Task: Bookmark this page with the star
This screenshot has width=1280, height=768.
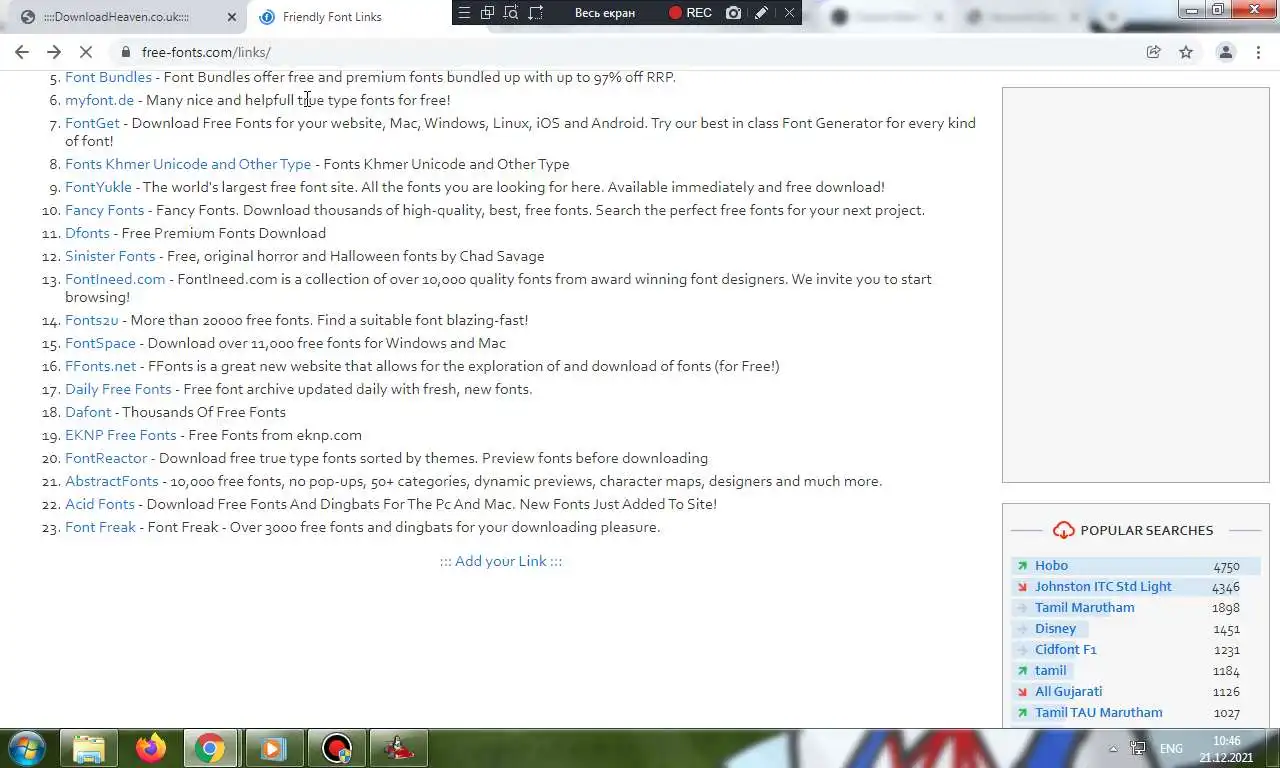Action: pos(1186,52)
